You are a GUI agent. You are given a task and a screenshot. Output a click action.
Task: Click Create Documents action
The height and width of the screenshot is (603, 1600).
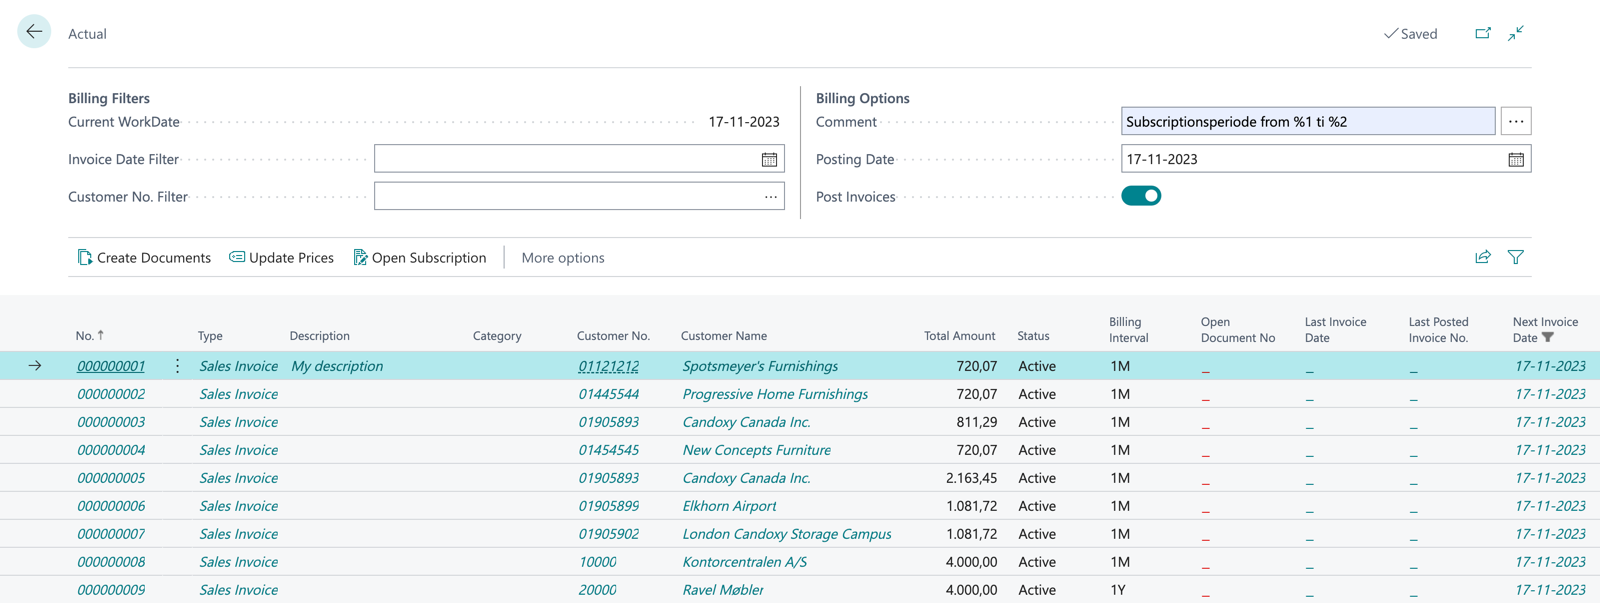[x=144, y=257]
